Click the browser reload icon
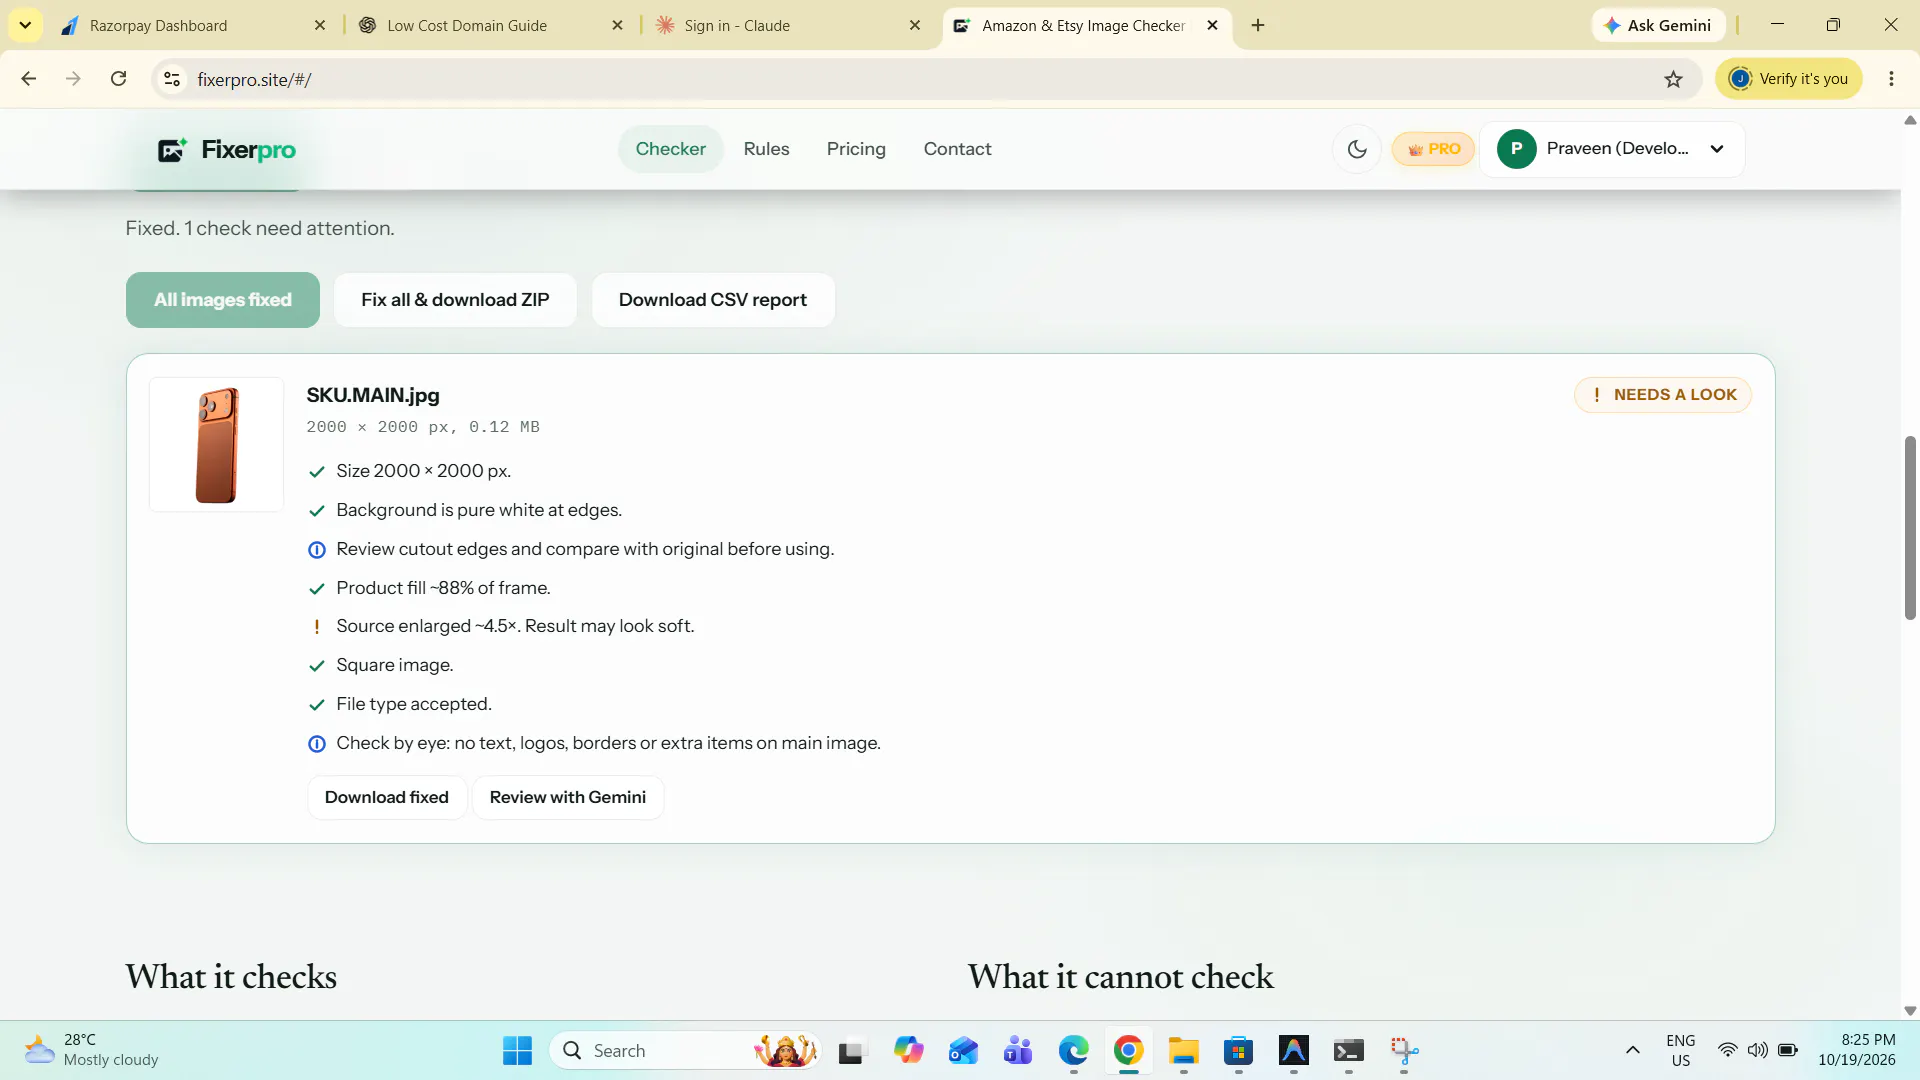The image size is (1920, 1080). click(x=118, y=79)
